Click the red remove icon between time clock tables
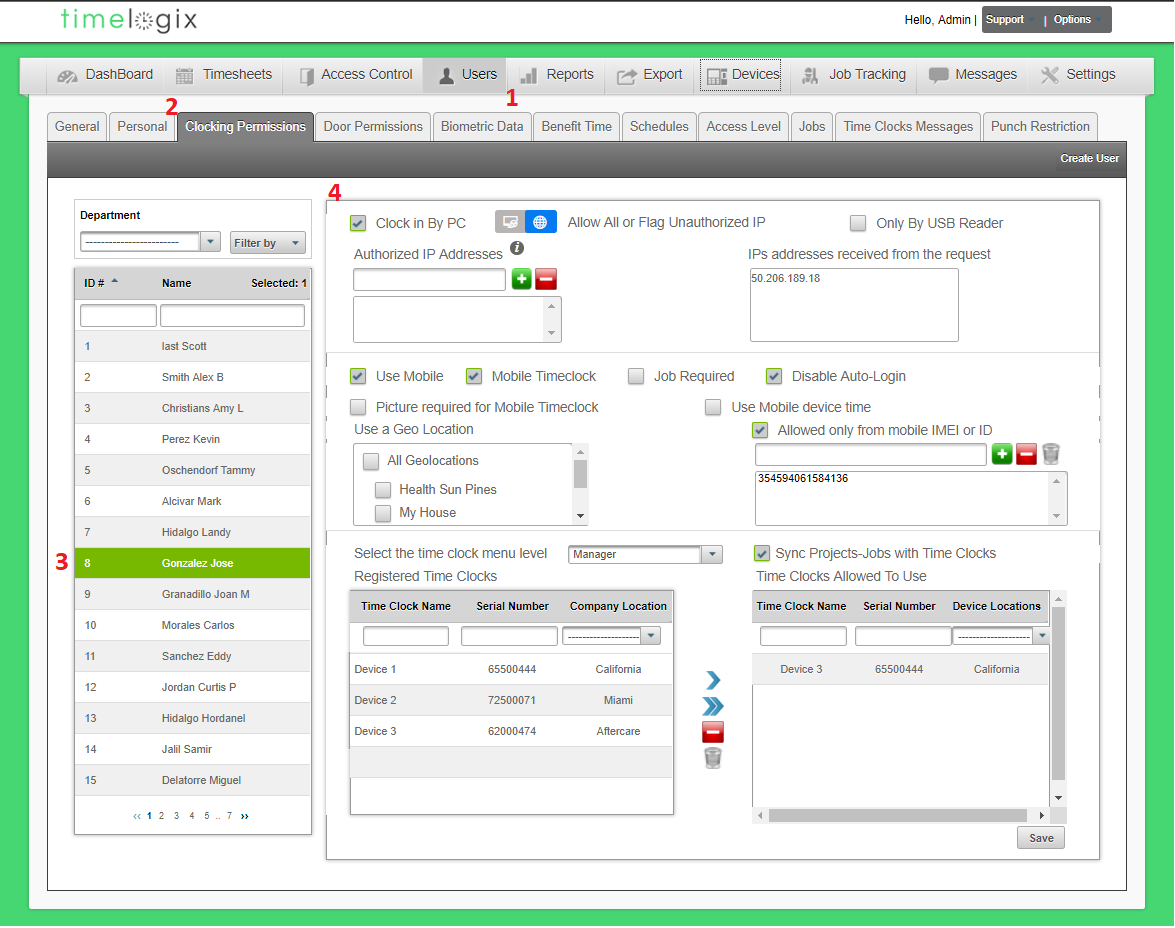 [712, 732]
